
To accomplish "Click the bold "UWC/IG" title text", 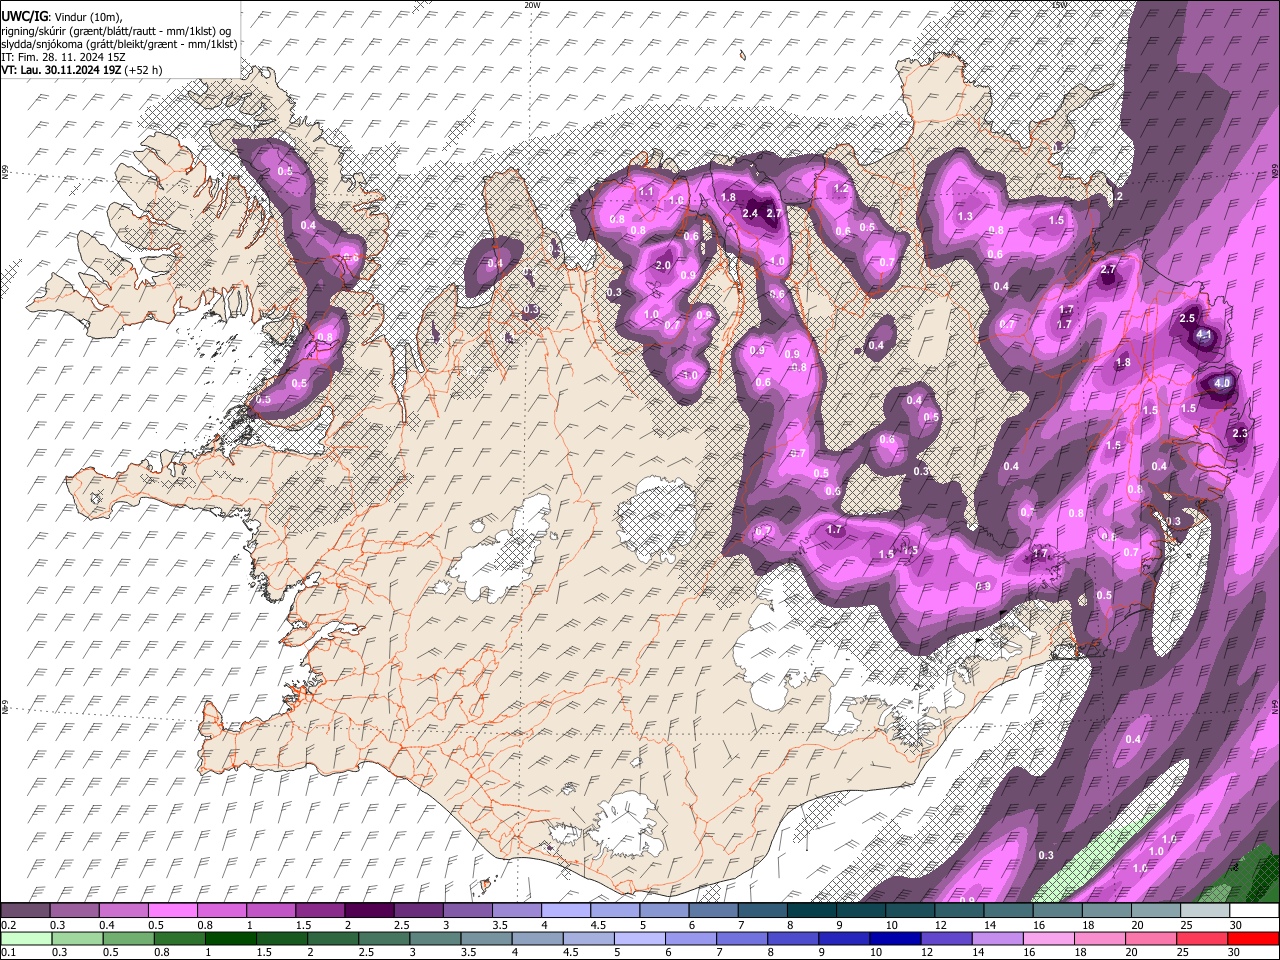I will point(24,16).
